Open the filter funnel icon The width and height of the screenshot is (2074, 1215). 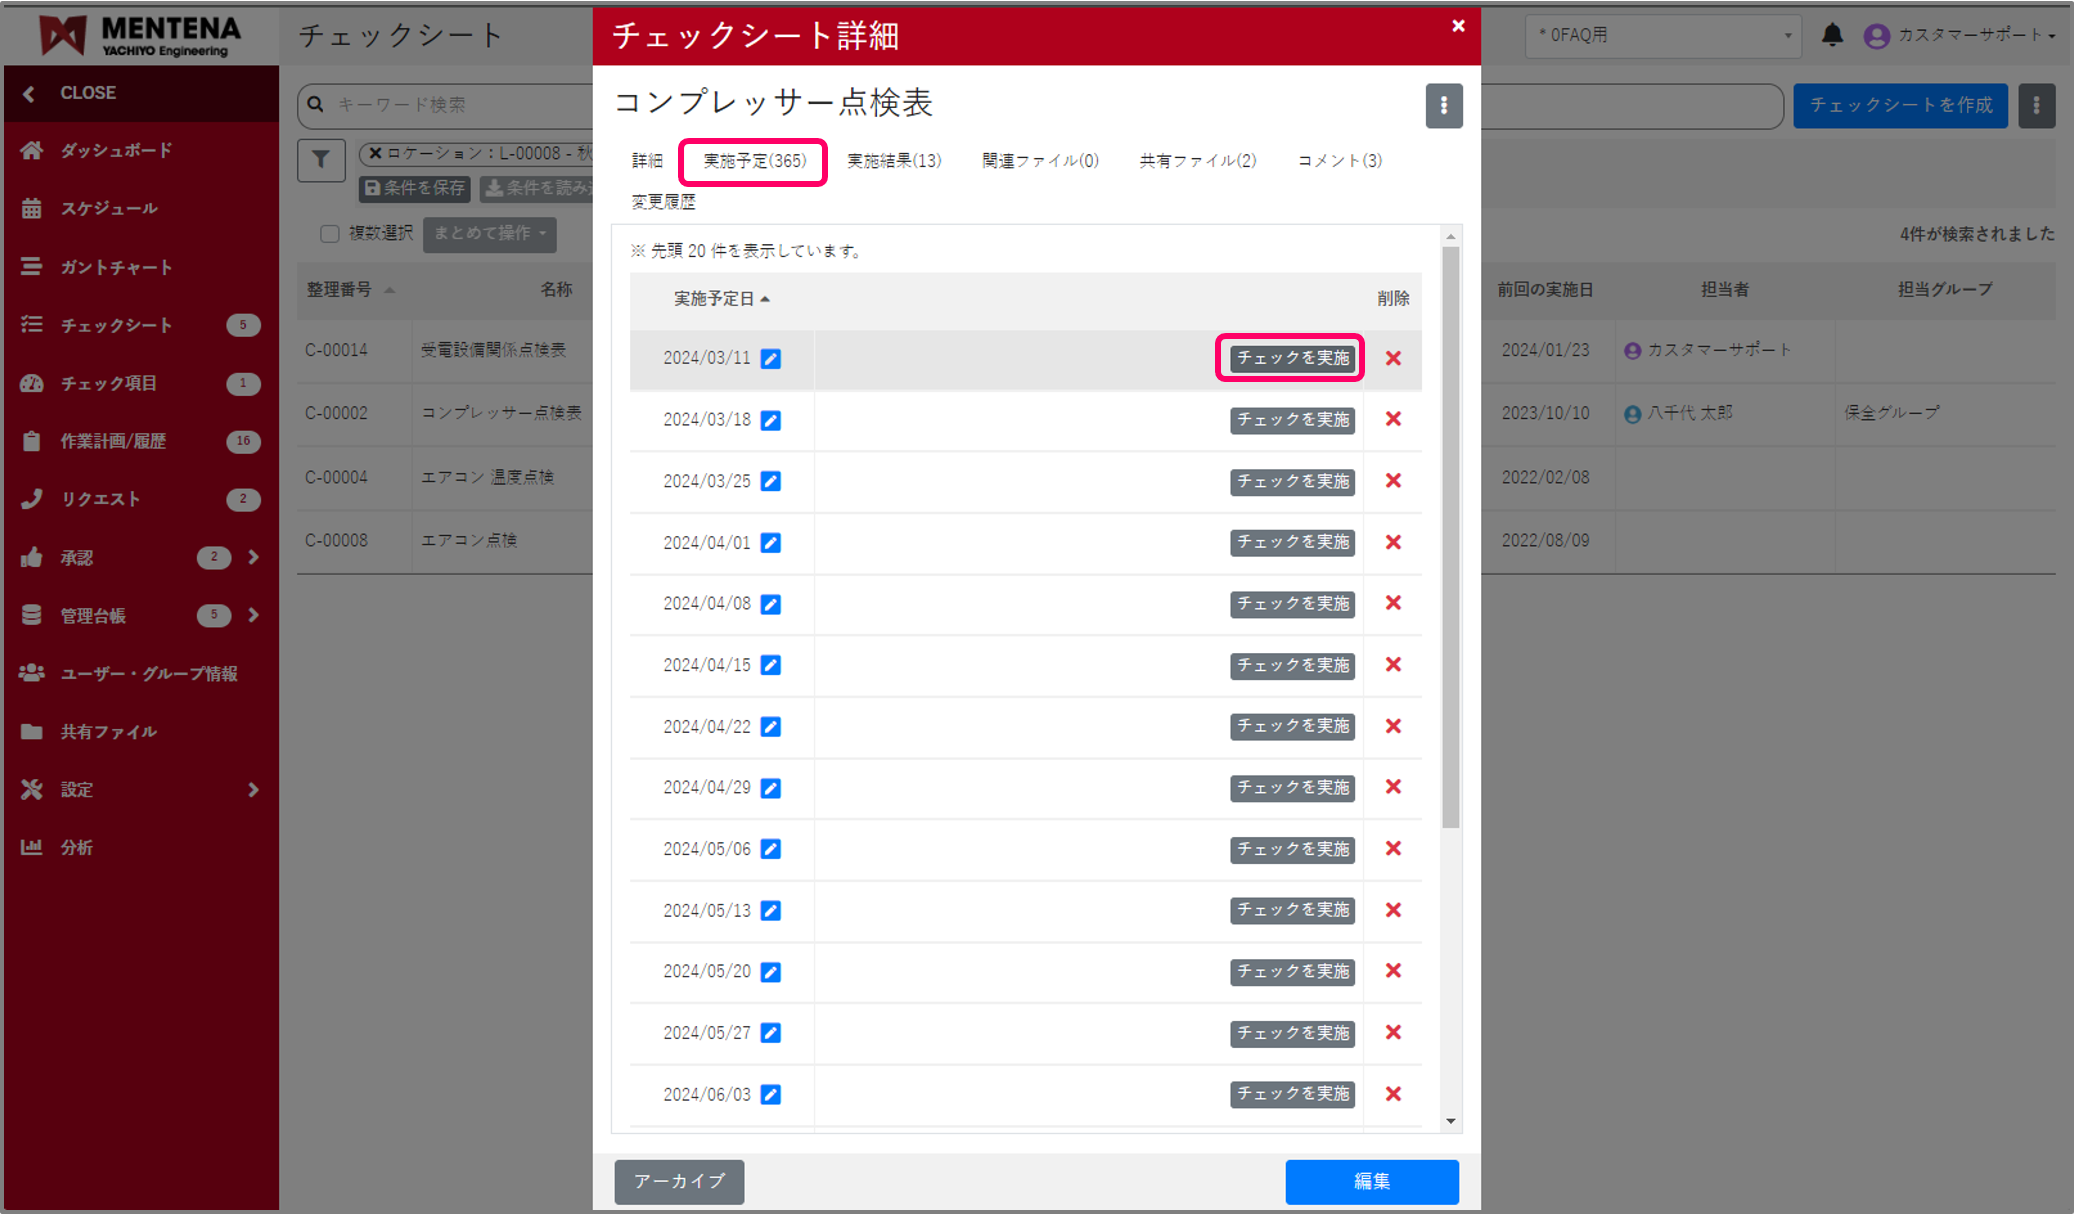click(x=321, y=160)
